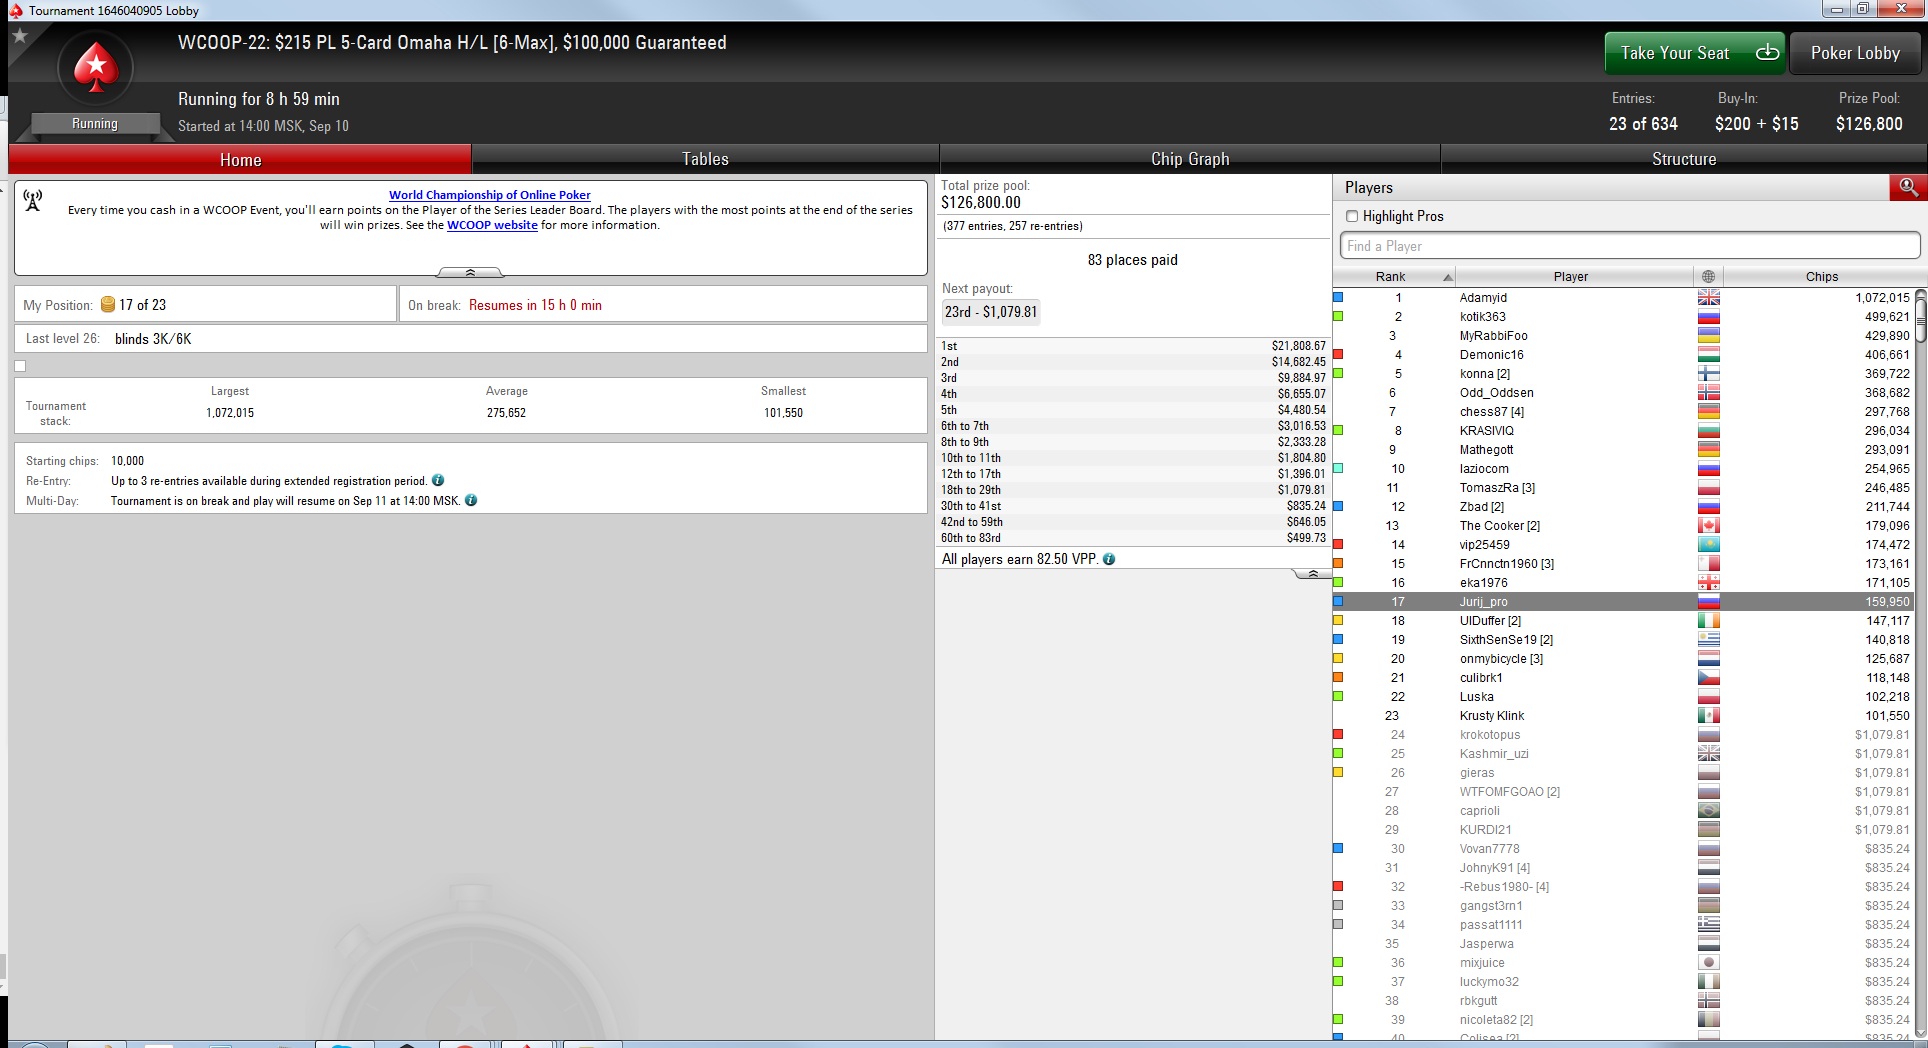Click the Last level 26 blinds 3K/6K field
The width and height of the screenshot is (1928, 1048).
470,339
